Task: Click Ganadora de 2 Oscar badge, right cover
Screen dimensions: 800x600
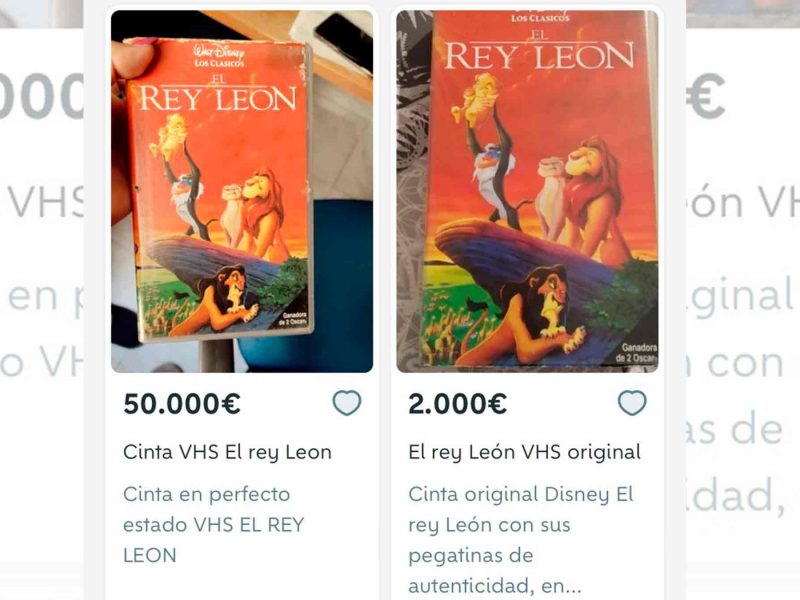Action: (x=636, y=353)
